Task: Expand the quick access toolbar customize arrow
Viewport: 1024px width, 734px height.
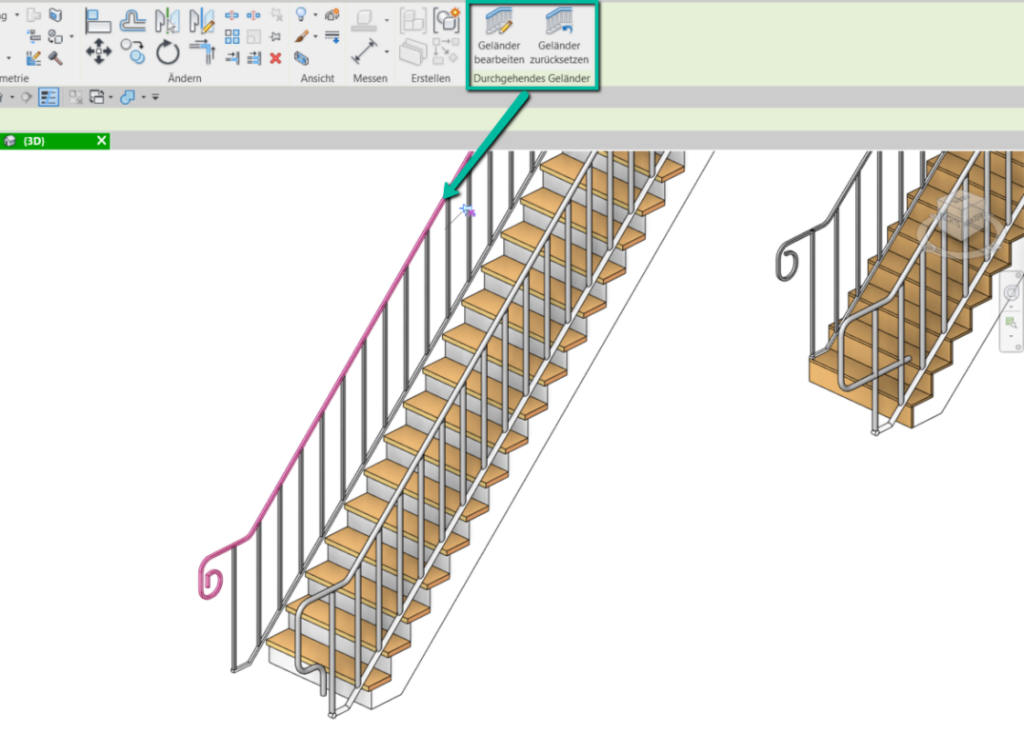Action: [156, 97]
